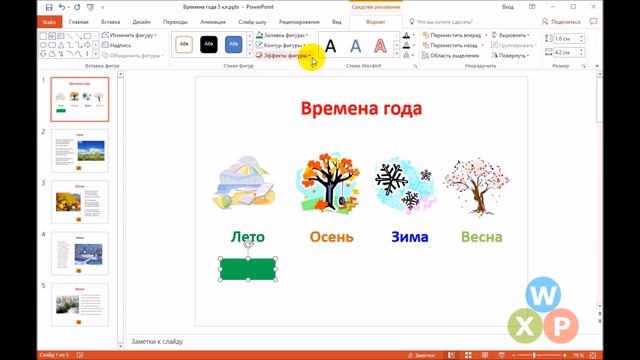Open text fill color button

click(407, 36)
